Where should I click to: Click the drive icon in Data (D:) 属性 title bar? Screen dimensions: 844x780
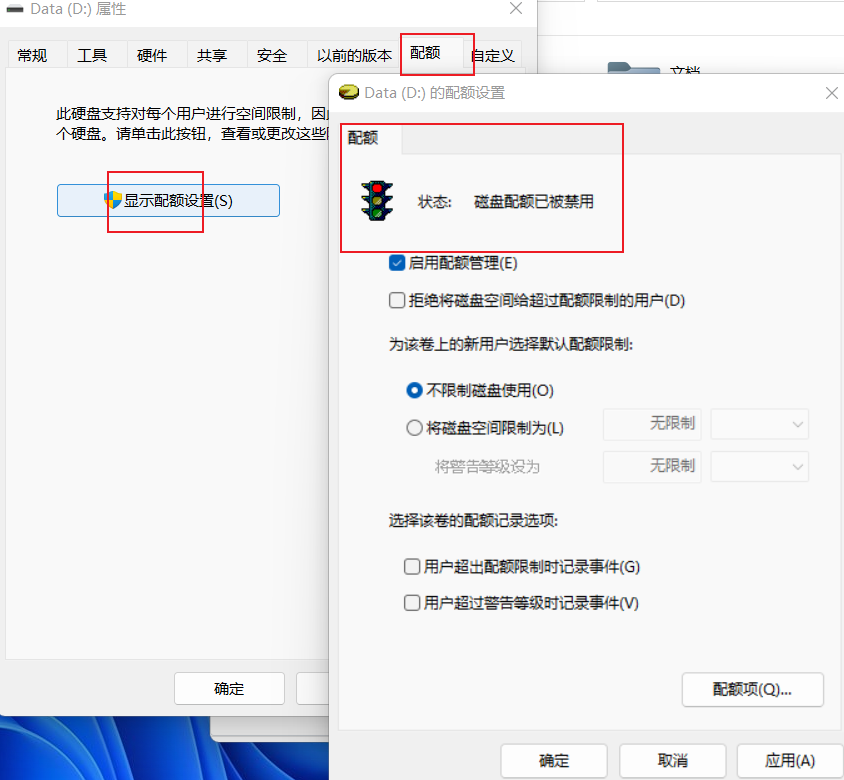point(15,9)
